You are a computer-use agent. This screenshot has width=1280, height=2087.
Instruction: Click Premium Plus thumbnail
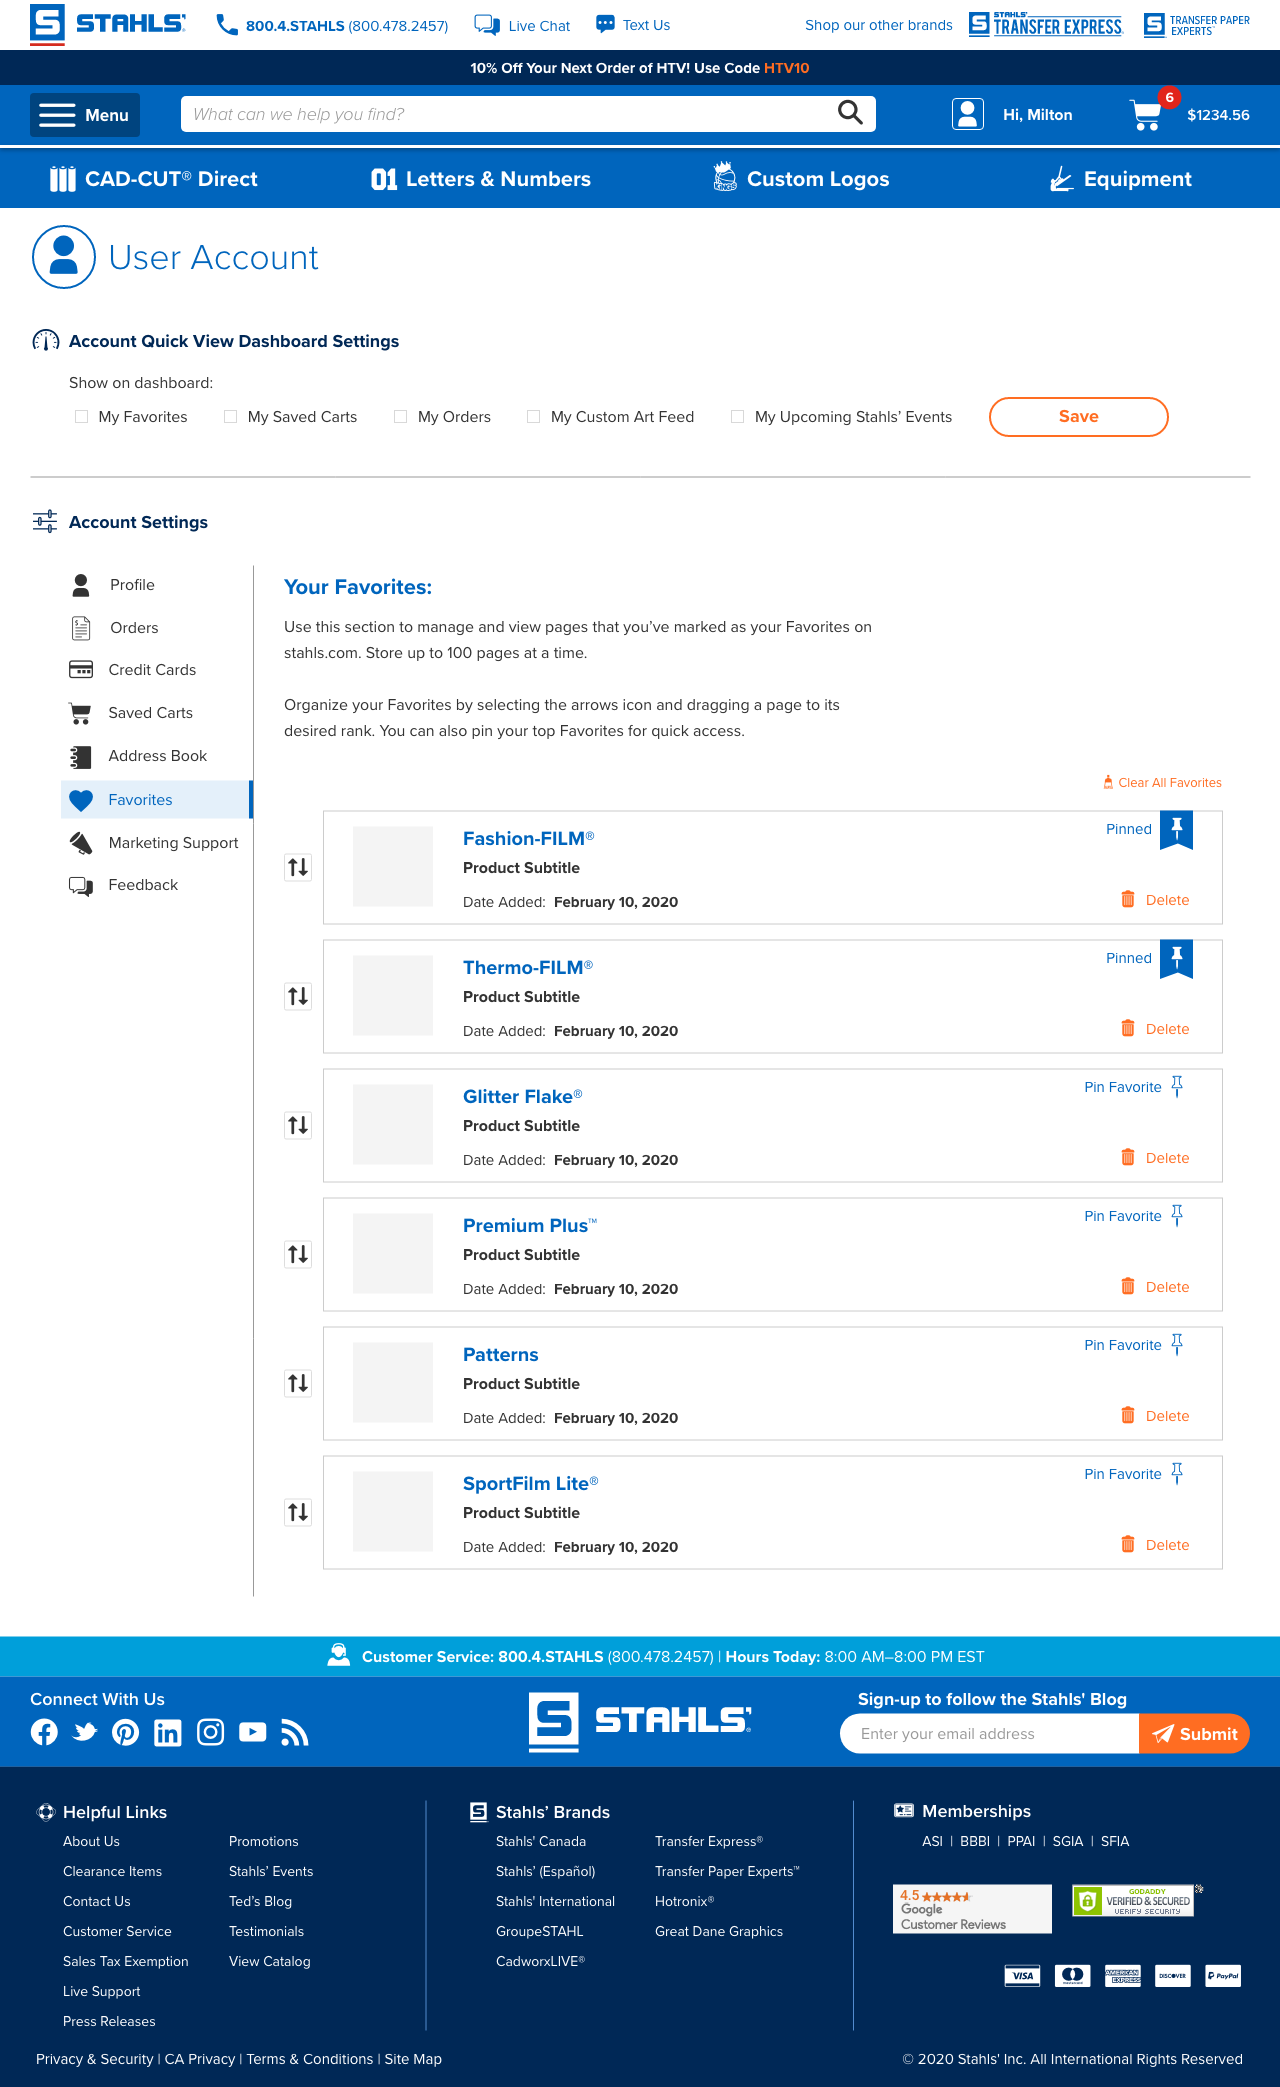(393, 1254)
